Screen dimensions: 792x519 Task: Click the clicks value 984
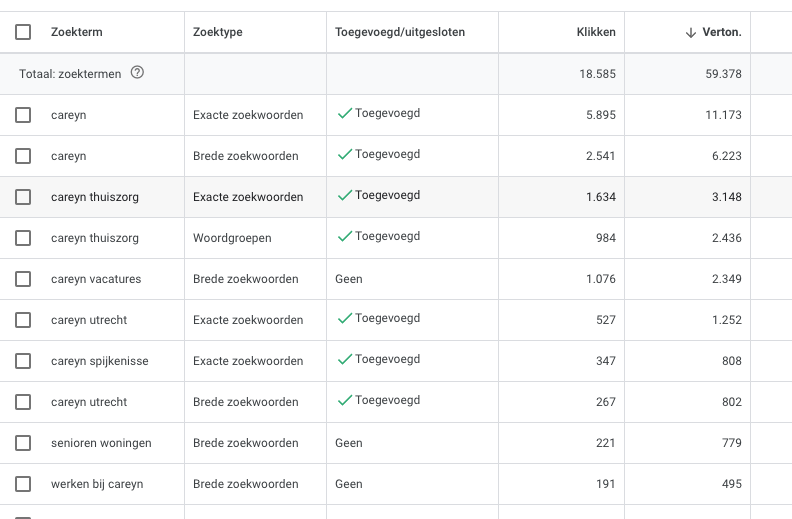[x=606, y=238]
